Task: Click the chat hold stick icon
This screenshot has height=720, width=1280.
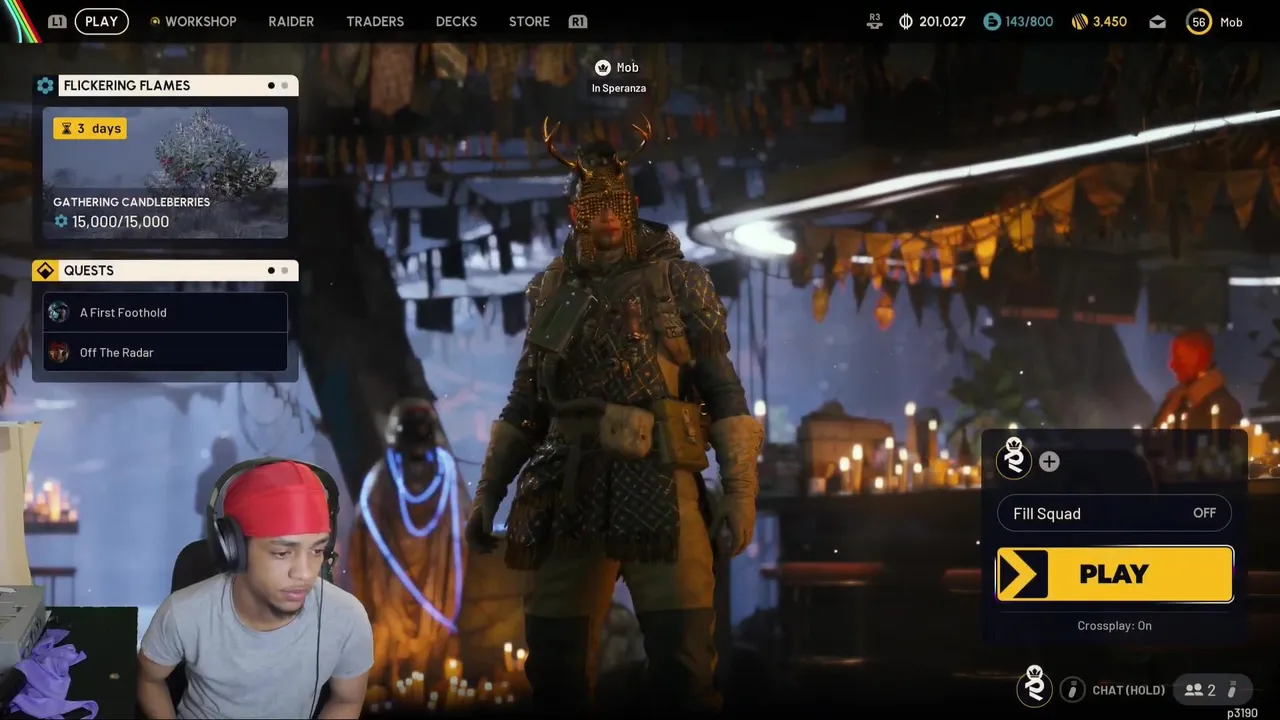Action: tap(1072, 689)
